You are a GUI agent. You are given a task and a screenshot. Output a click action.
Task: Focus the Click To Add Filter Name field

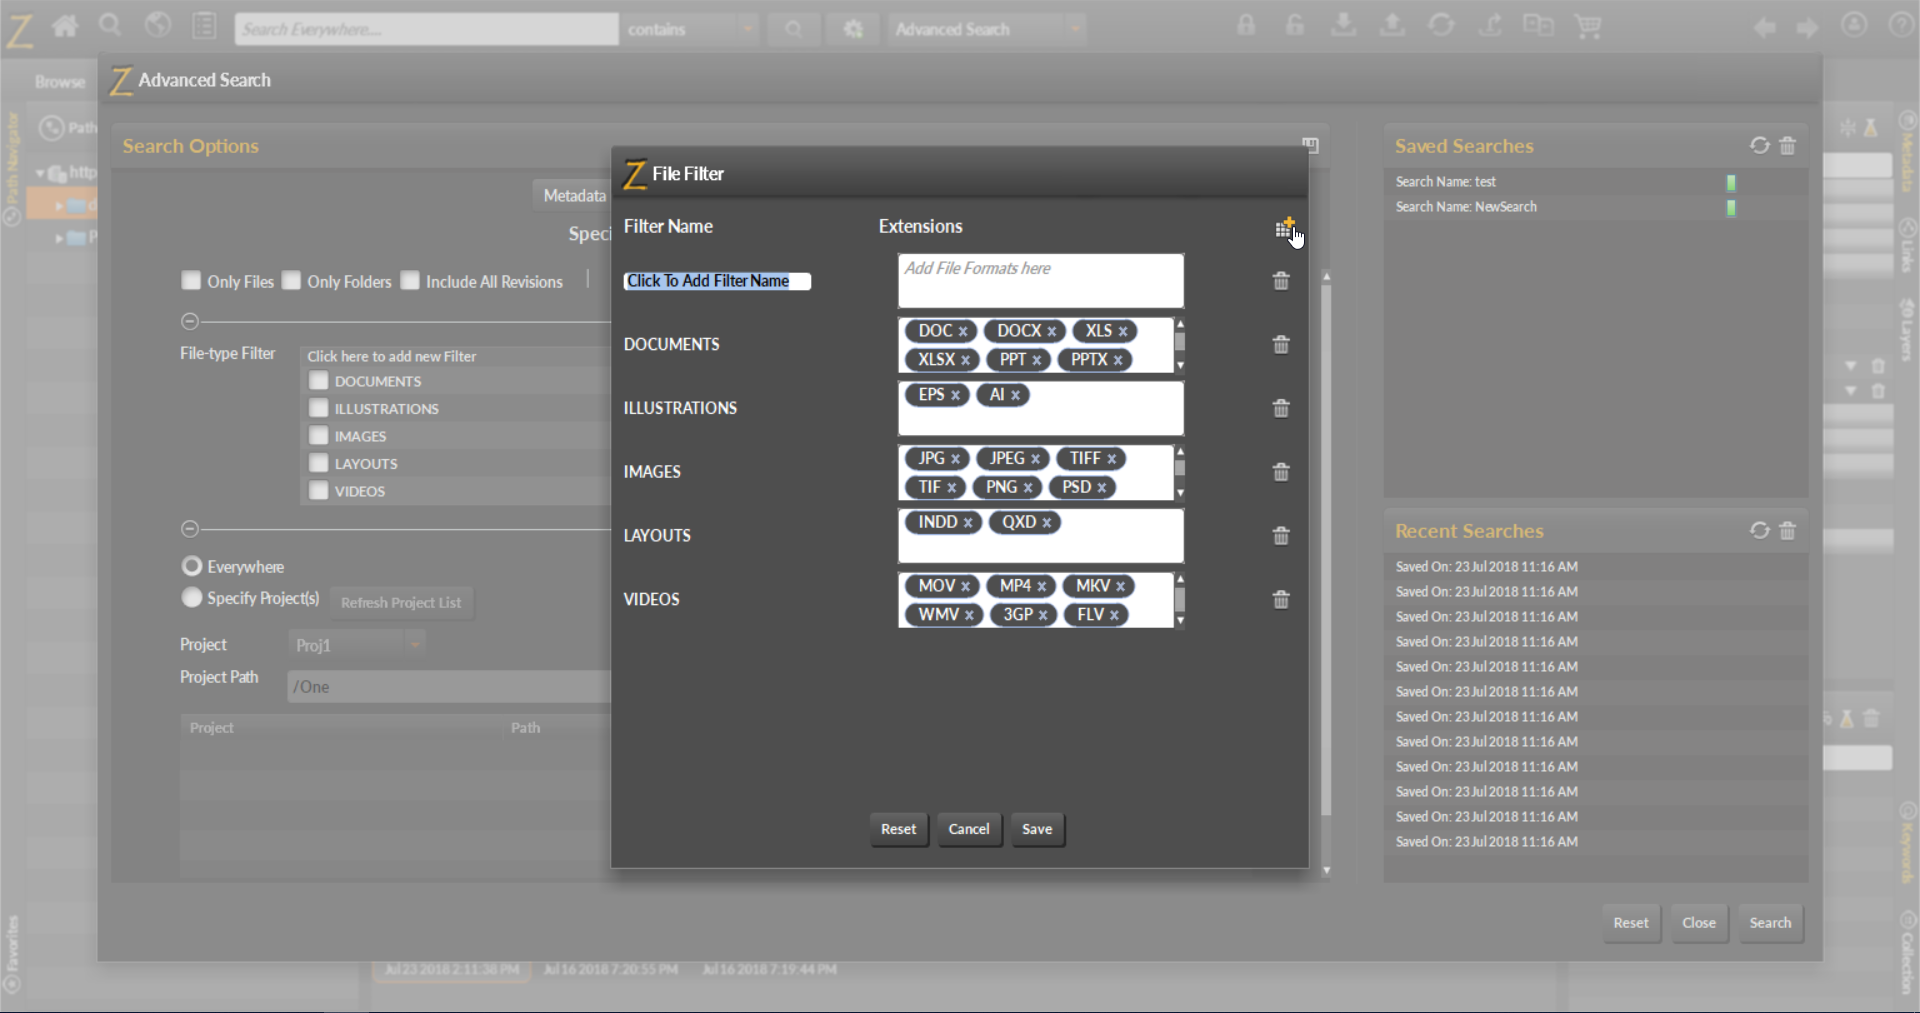716,281
